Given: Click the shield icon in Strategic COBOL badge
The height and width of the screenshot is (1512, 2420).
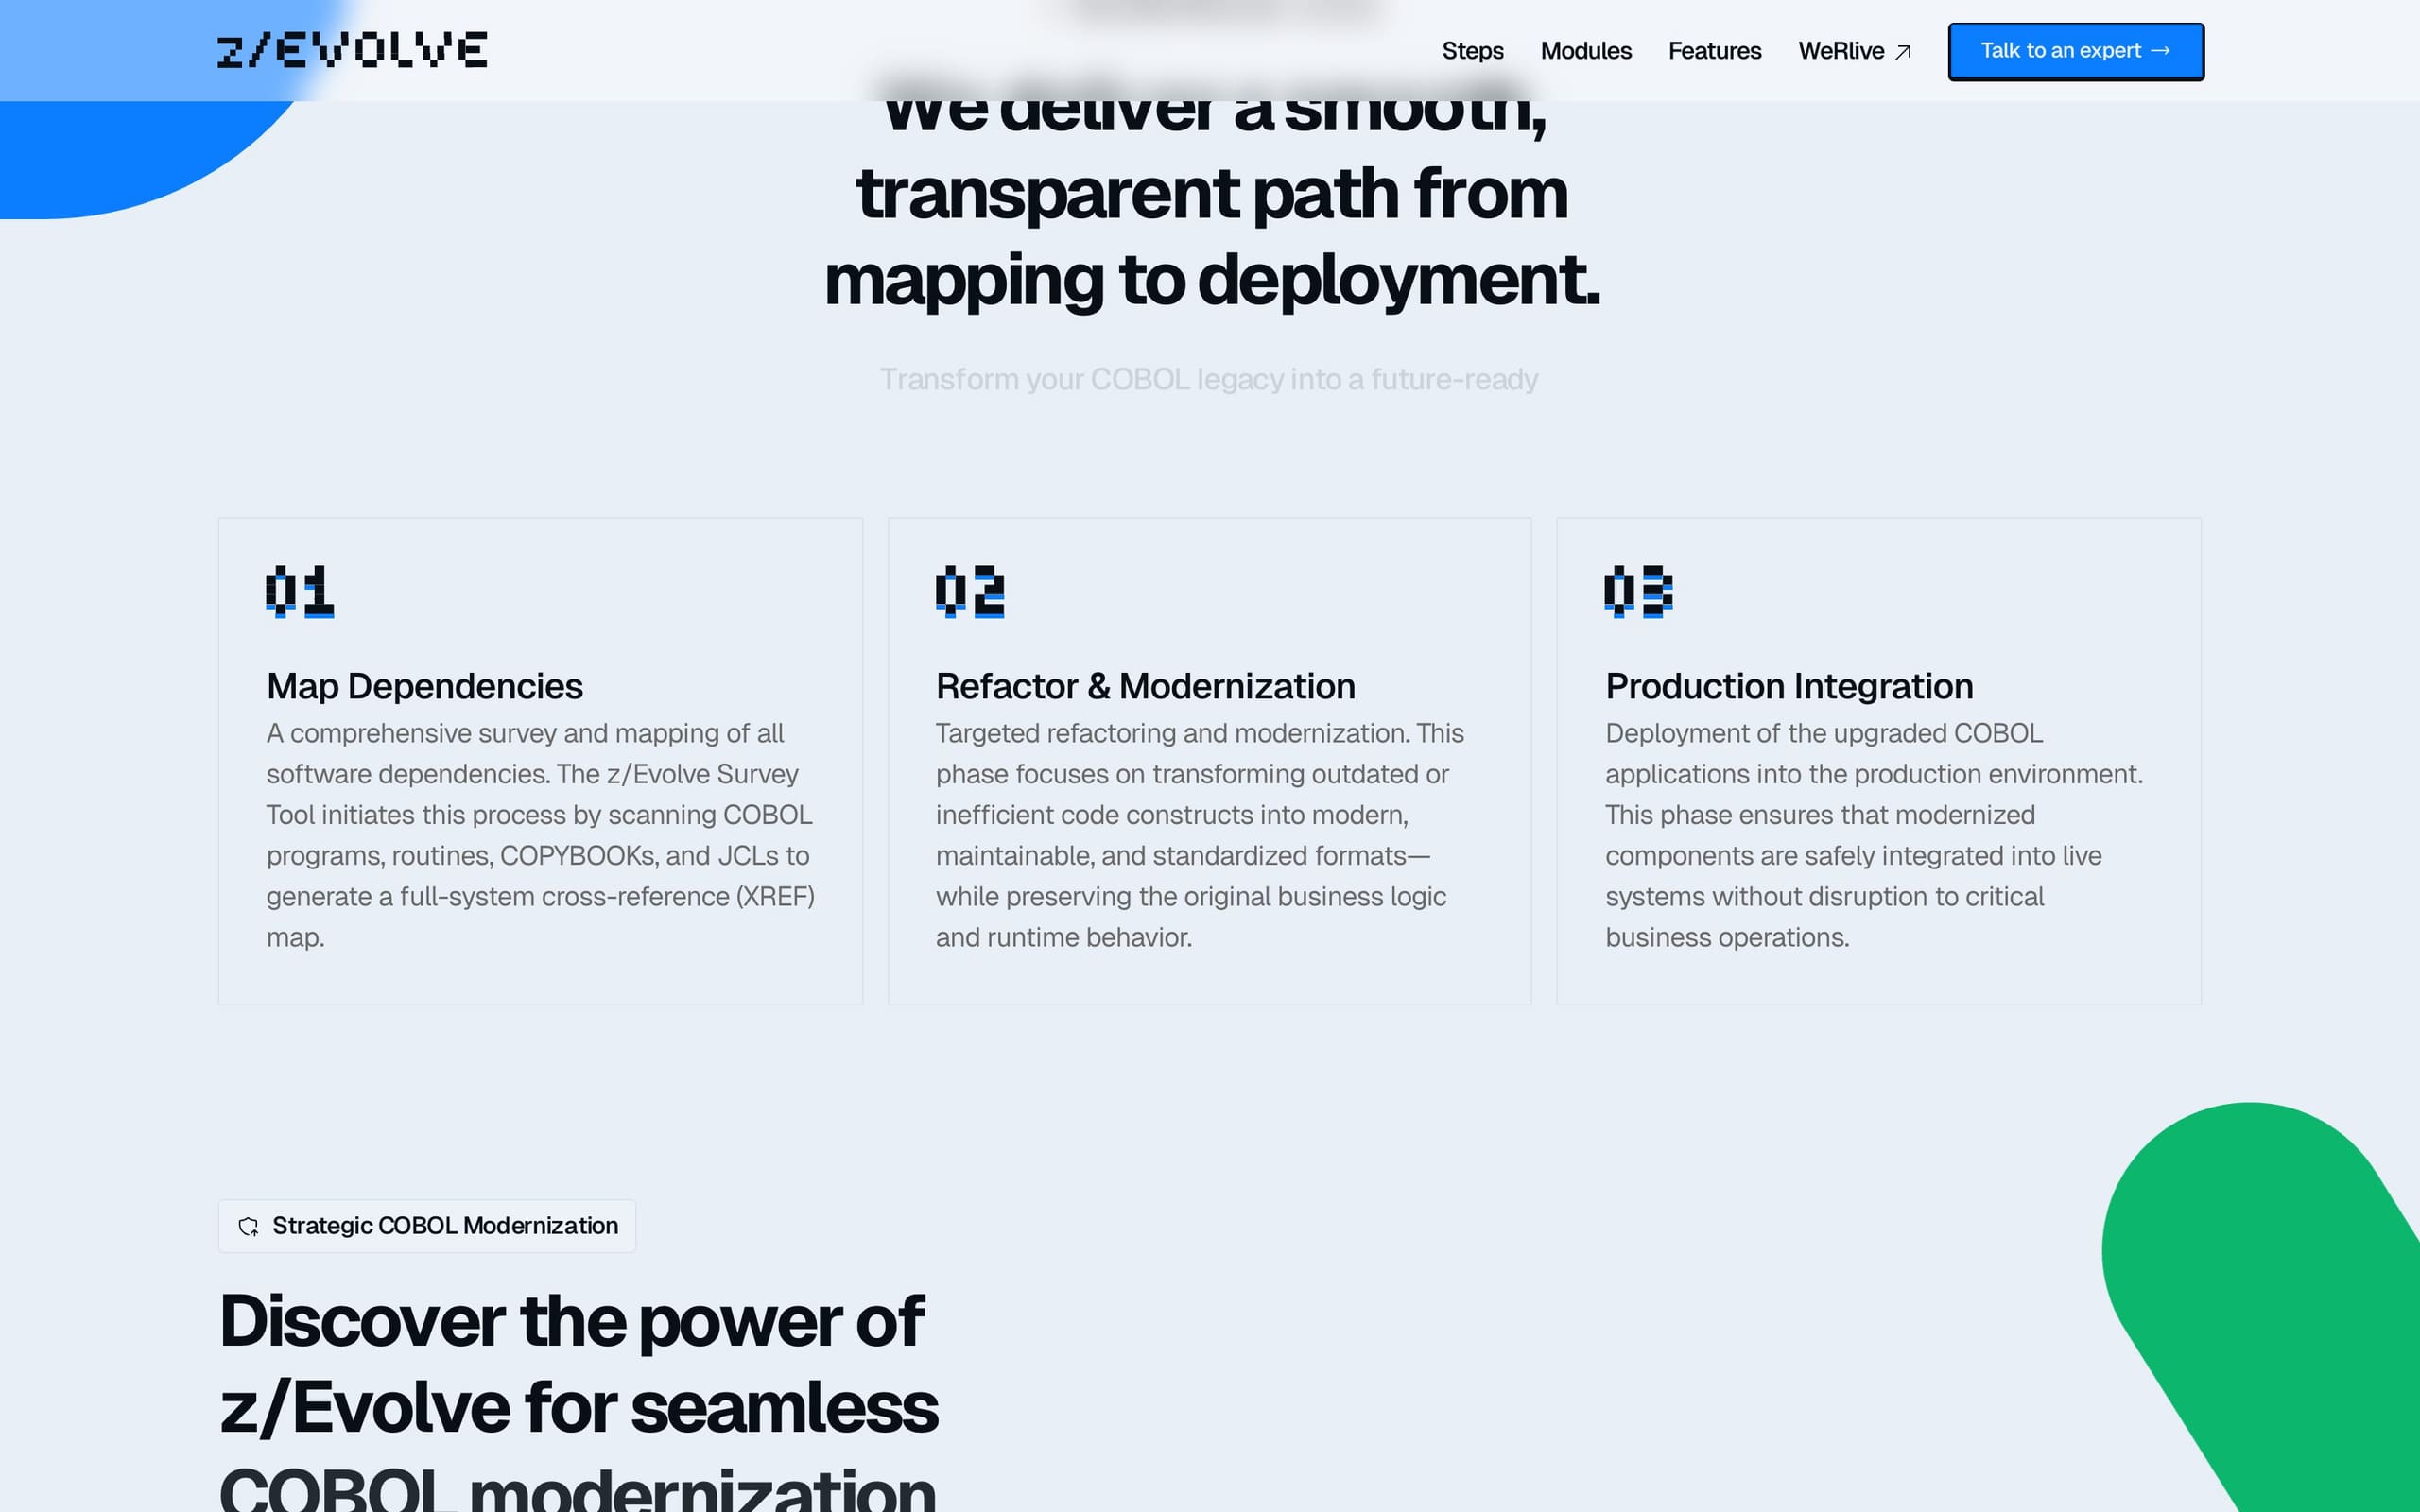Looking at the screenshot, I should [x=248, y=1227].
